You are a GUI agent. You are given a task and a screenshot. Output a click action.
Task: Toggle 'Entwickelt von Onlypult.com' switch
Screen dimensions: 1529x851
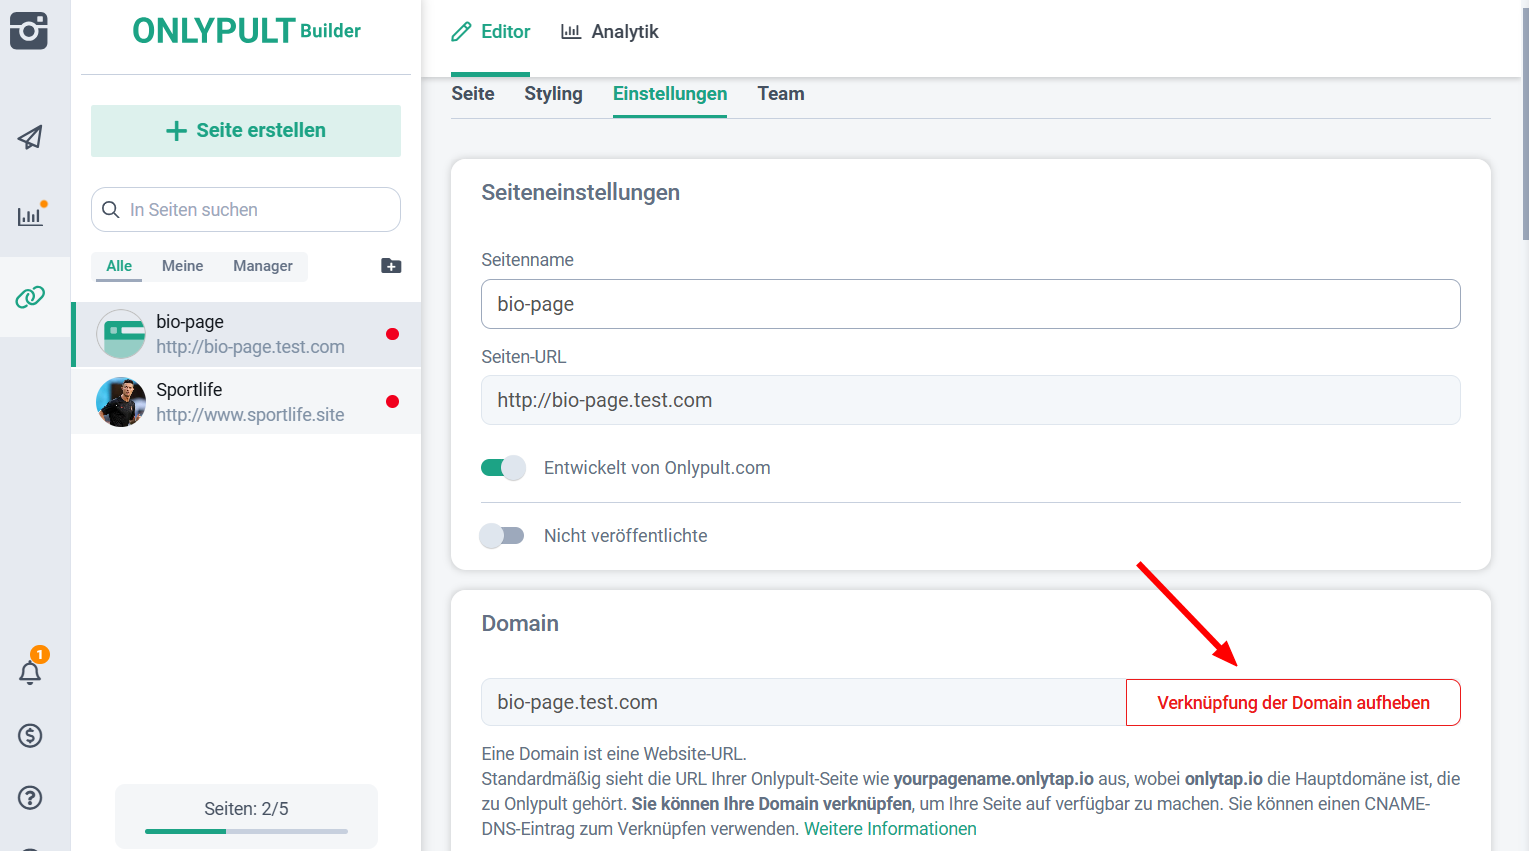tap(503, 468)
